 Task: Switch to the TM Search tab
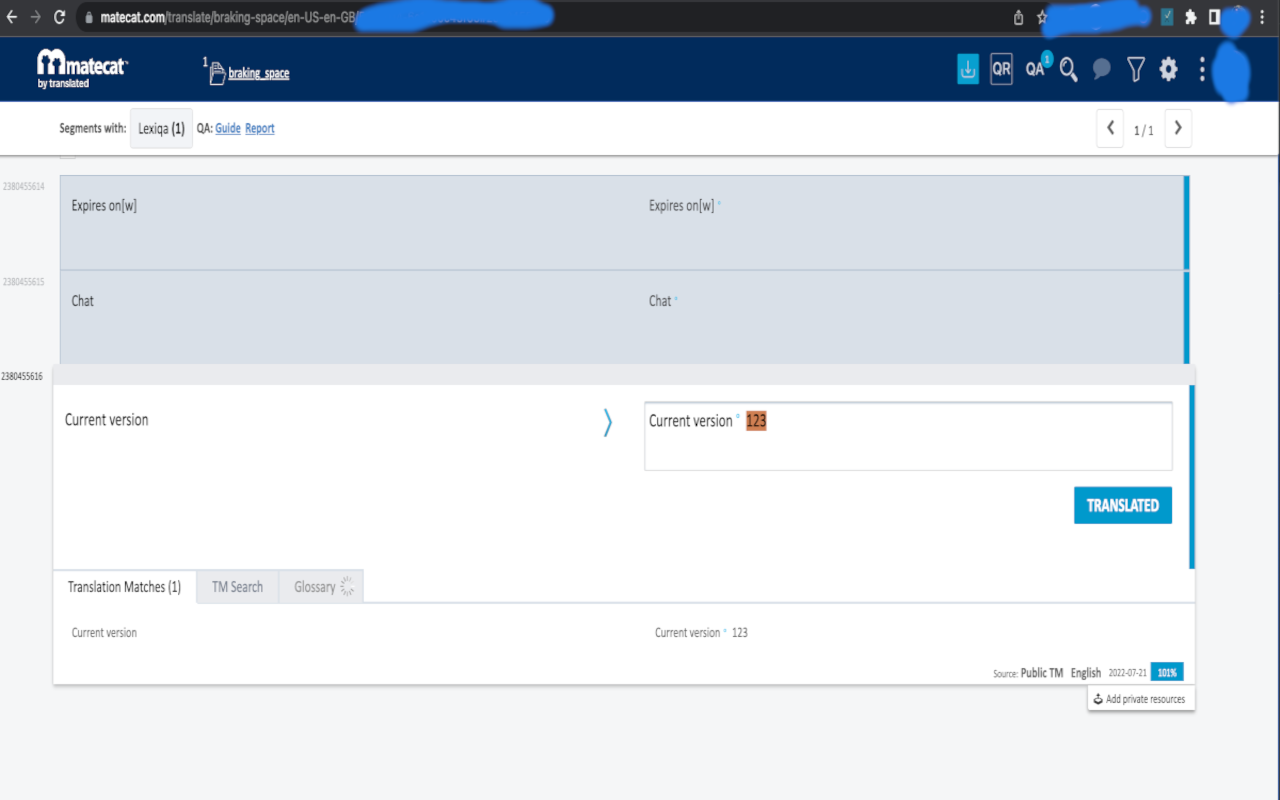point(237,587)
